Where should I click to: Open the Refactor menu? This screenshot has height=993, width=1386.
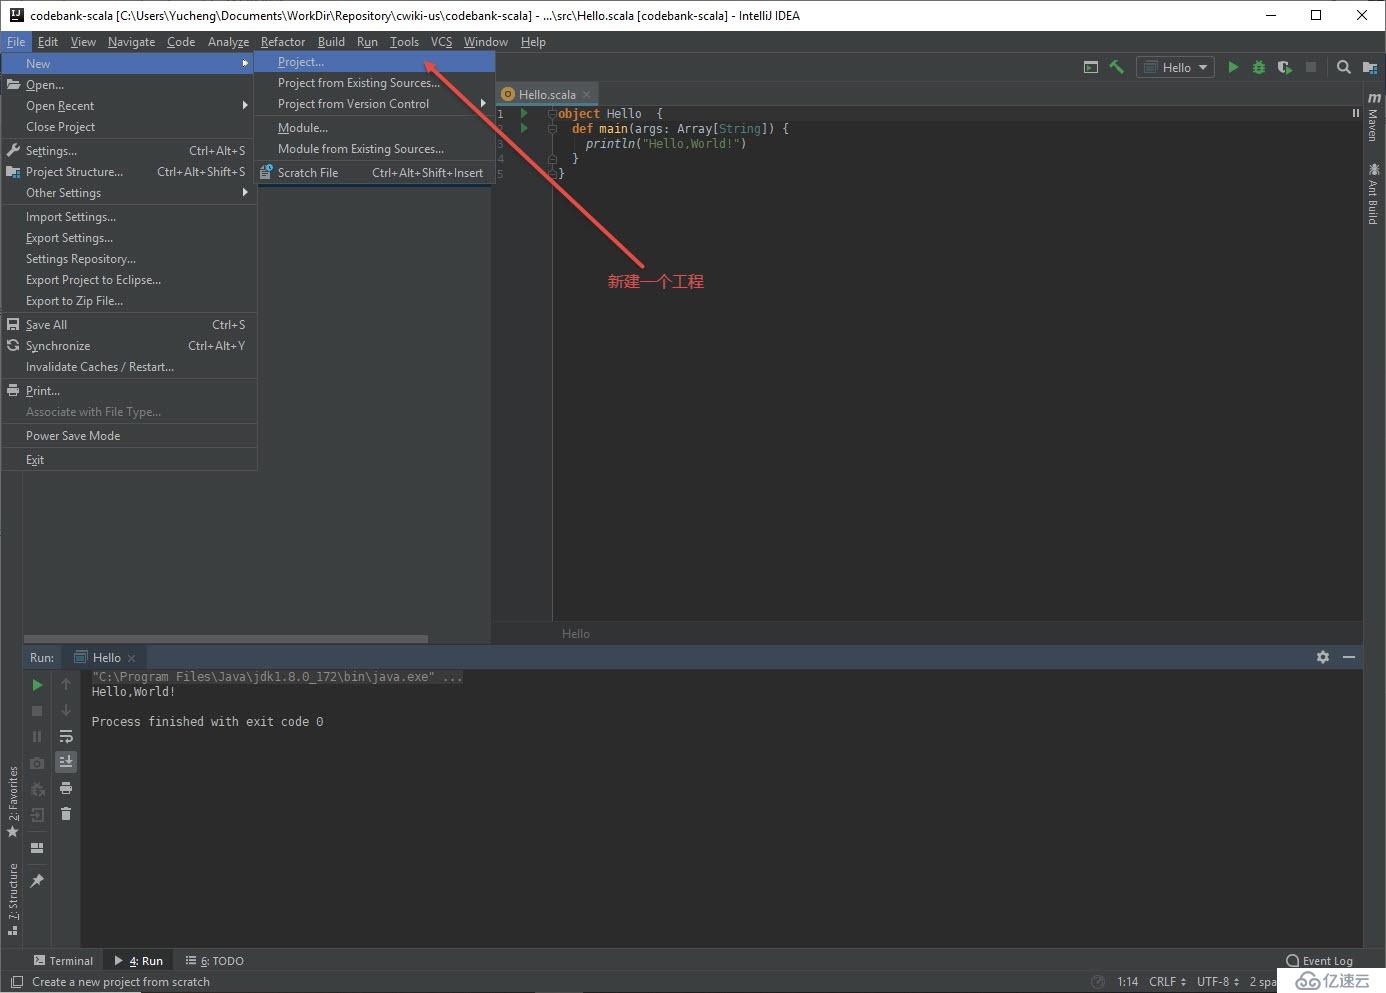pyautogui.click(x=283, y=42)
